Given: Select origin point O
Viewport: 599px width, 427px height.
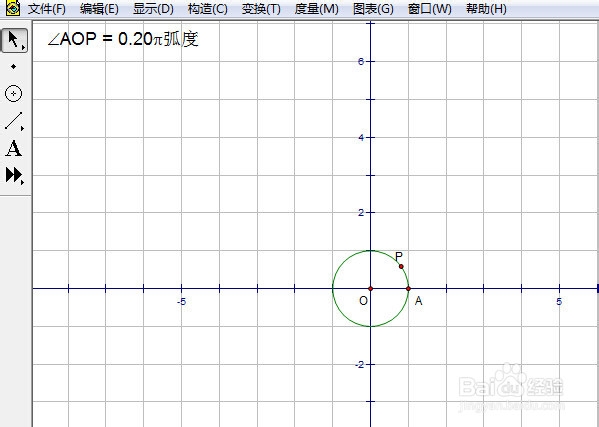Looking at the screenshot, I should click(370, 288).
